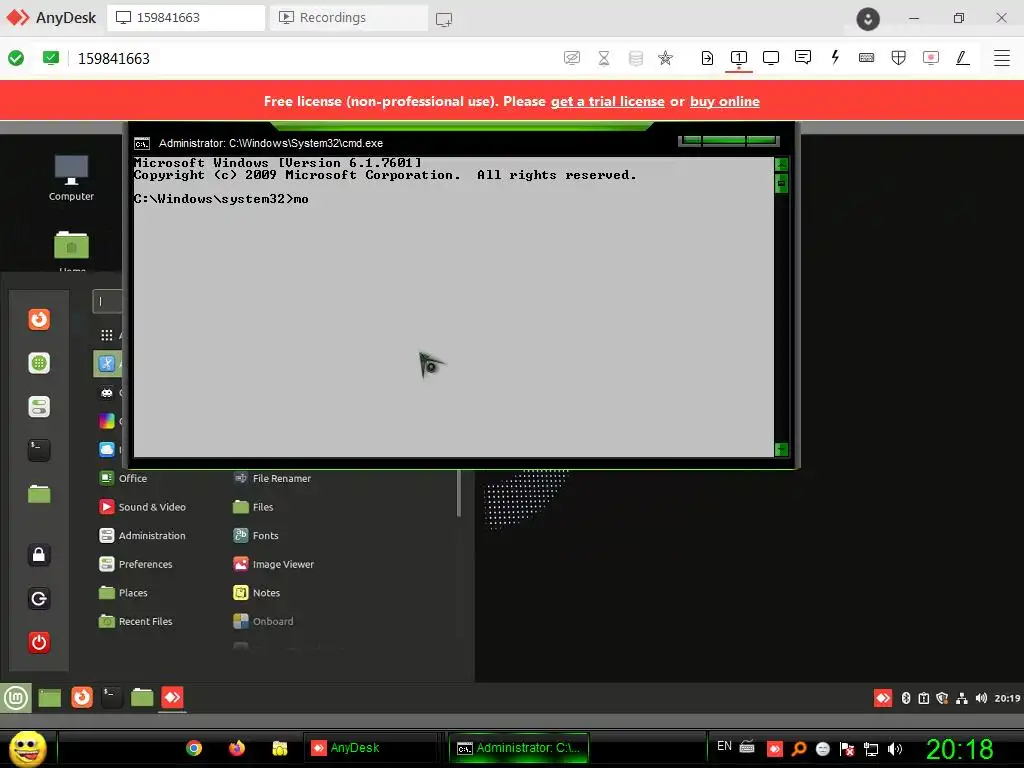Viewport: 1024px width, 768px height.
Task: Click the Linux Mint menu button
Action: click(16, 698)
